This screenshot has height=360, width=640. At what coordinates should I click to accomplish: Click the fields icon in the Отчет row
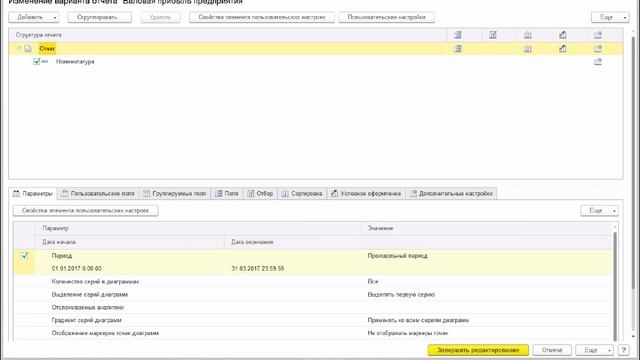pos(458,49)
